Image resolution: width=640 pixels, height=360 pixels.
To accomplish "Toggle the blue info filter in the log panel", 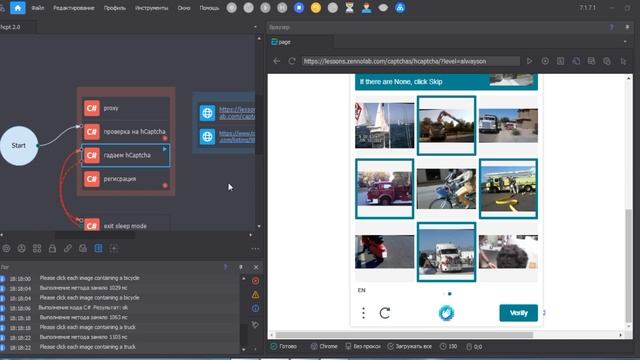I will (256, 309).
